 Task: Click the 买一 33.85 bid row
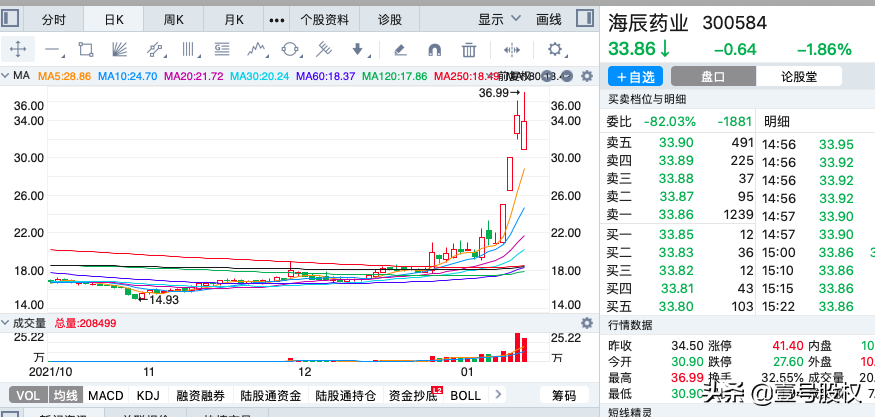click(x=680, y=234)
